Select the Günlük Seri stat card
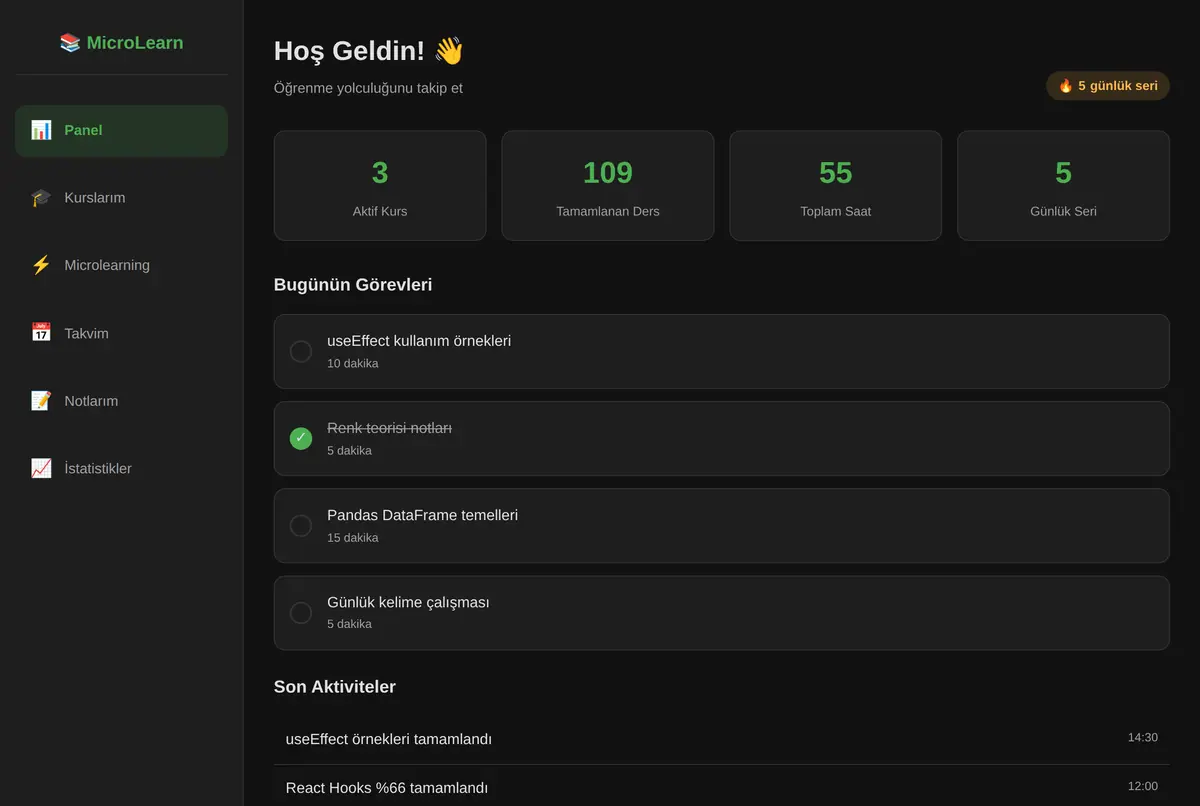The height and width of the screenshot is (806, 1200). coord(1064,186)
